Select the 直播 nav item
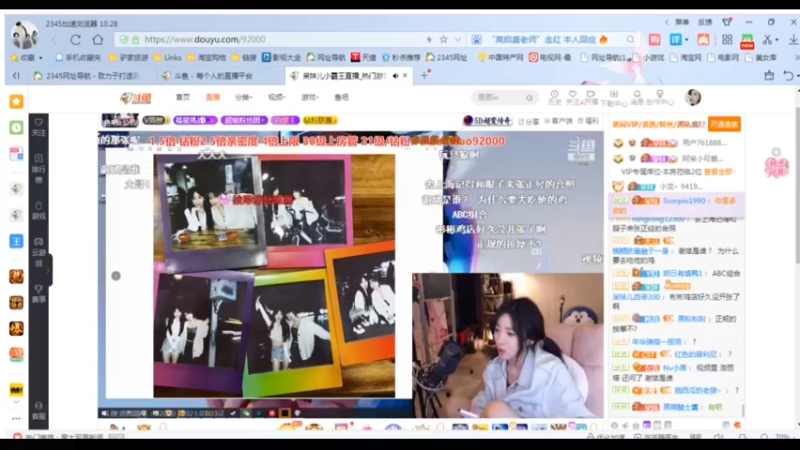 (212, 97)
